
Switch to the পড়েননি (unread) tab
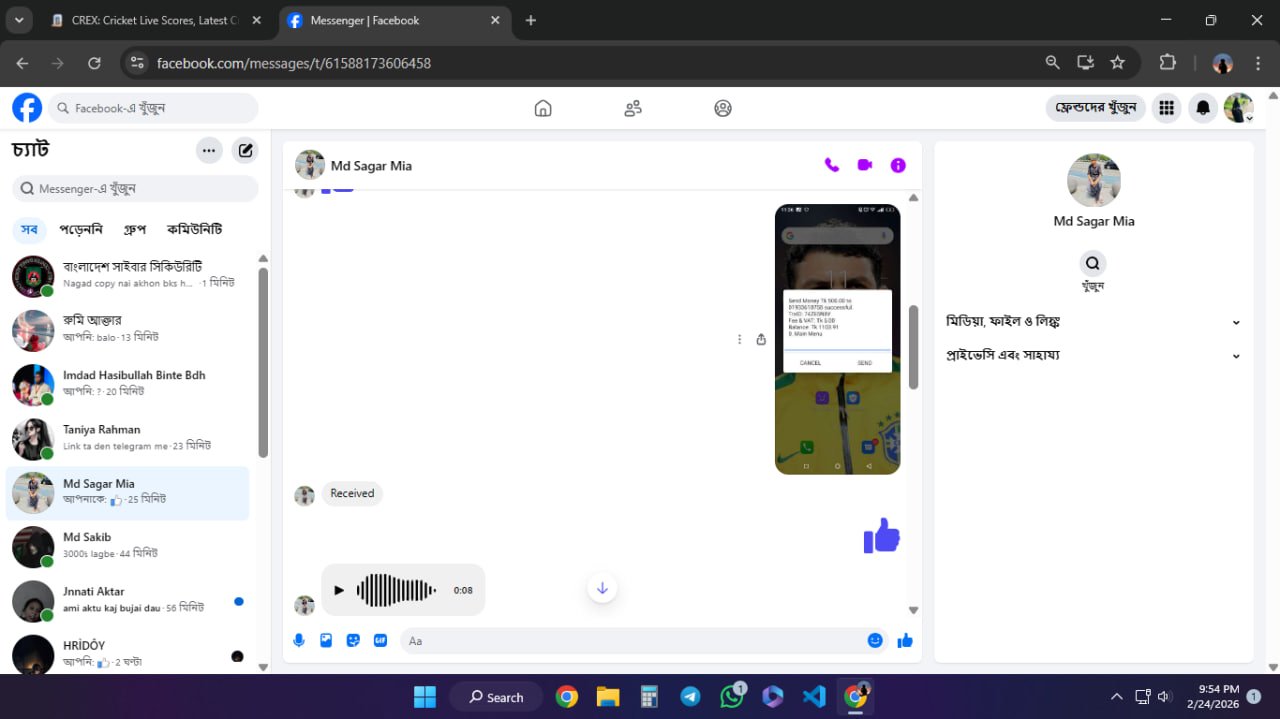click(x=81, y=229)
